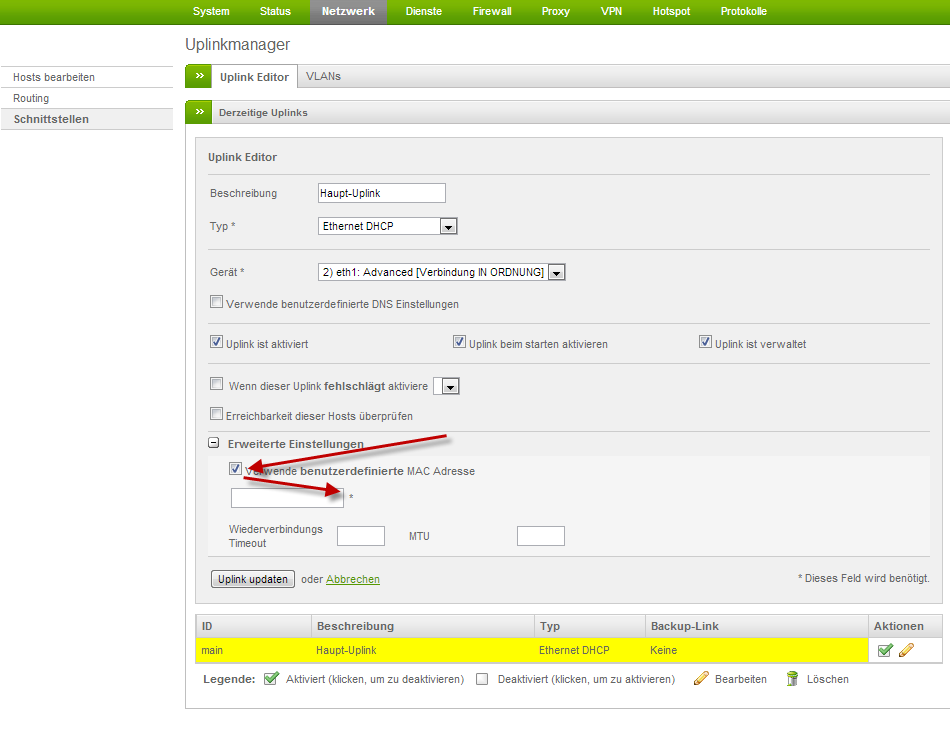Screen dimensions: 950x731
Task: Collapse the Erweiterte Einstellungen section
Action: (x=214, y=444)
